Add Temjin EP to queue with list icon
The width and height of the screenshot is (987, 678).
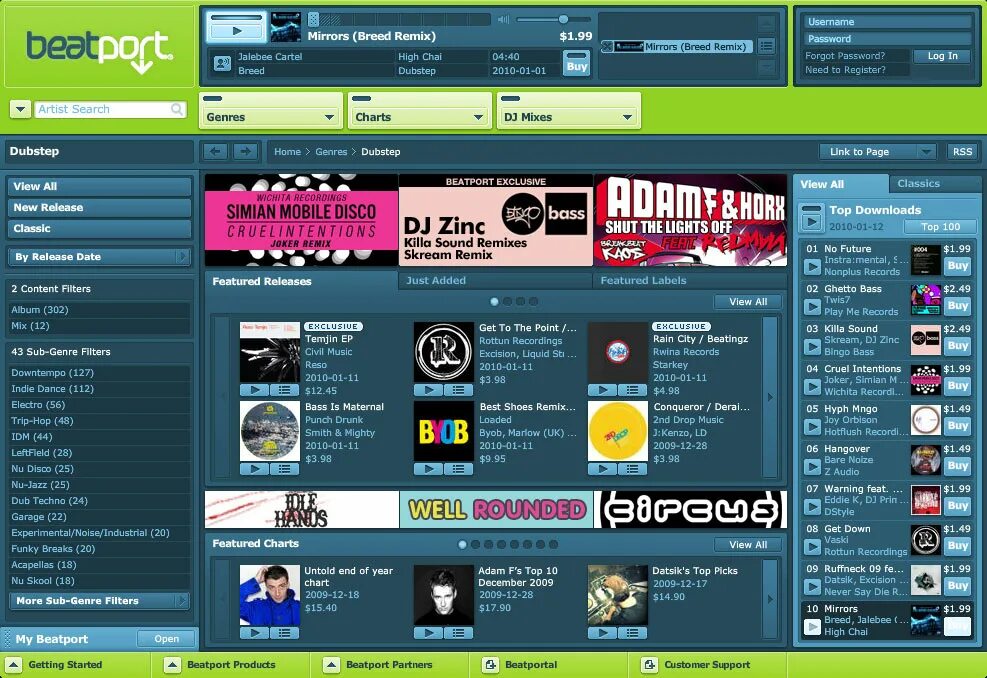tap(285, 390)
